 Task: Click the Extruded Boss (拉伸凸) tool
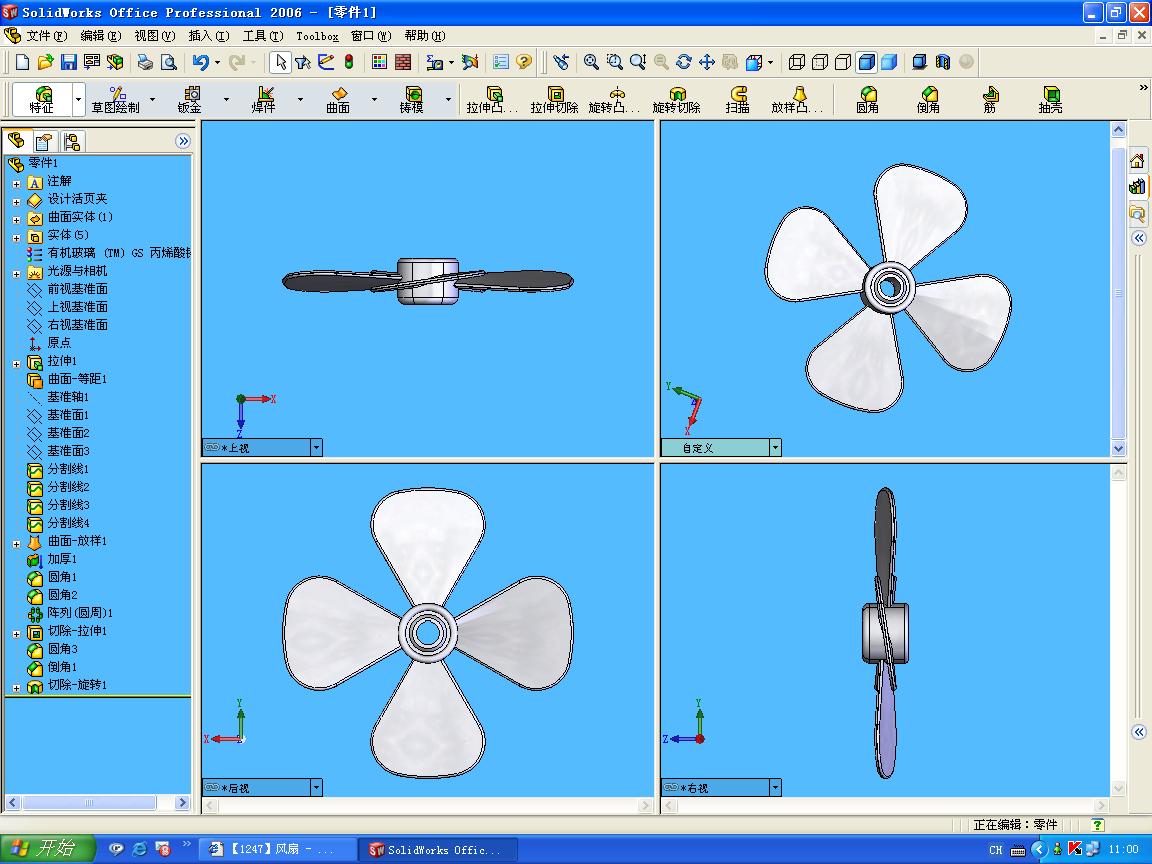click(x=493, y=99)
